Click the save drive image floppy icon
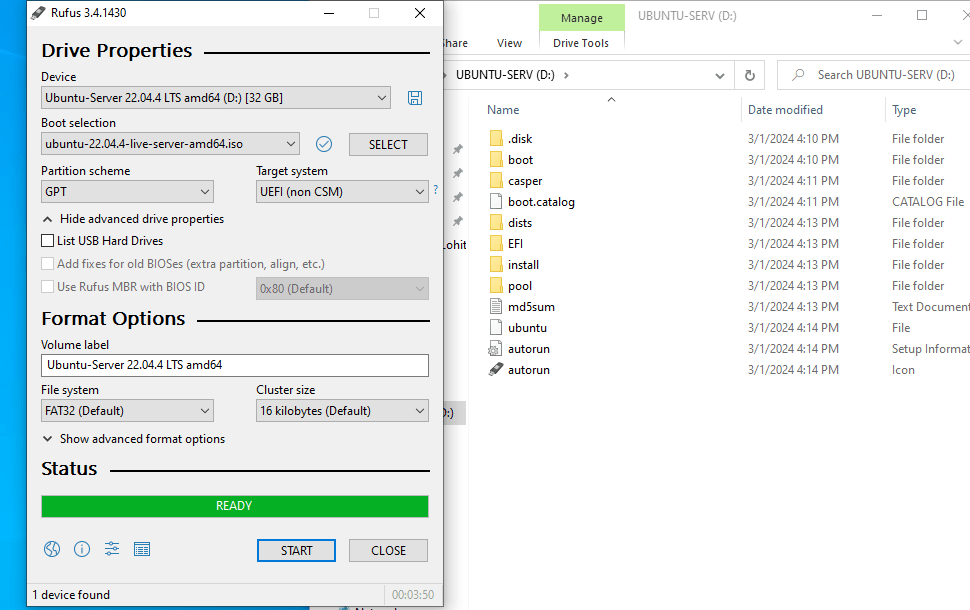Viewport: 970px width, 610px height. (x=415, y=98)
